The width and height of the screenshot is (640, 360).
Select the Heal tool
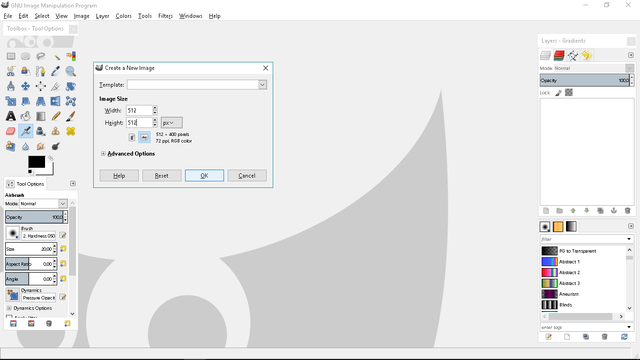tap(71, 131)
